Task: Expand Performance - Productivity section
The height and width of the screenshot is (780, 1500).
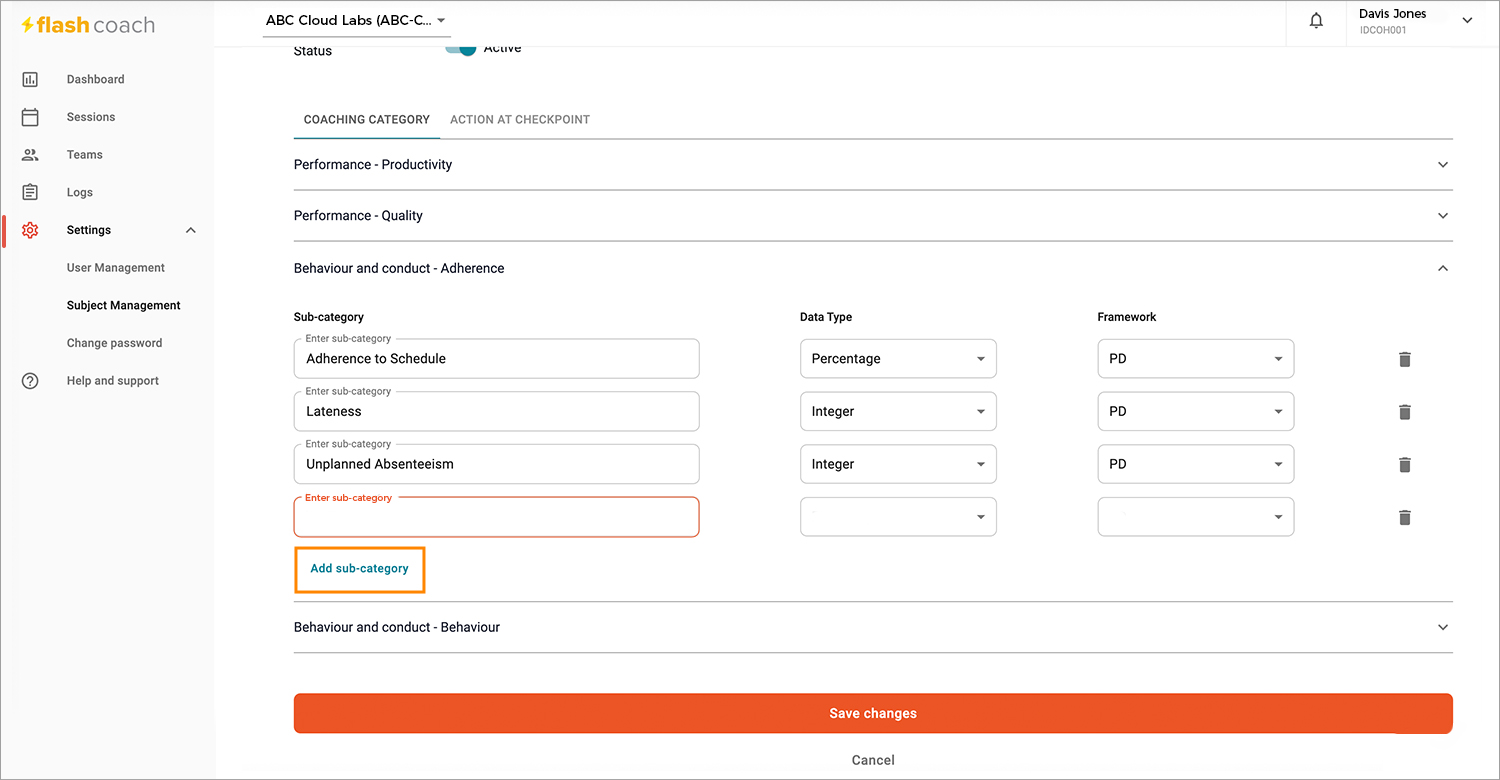Action: pos(873,164)
